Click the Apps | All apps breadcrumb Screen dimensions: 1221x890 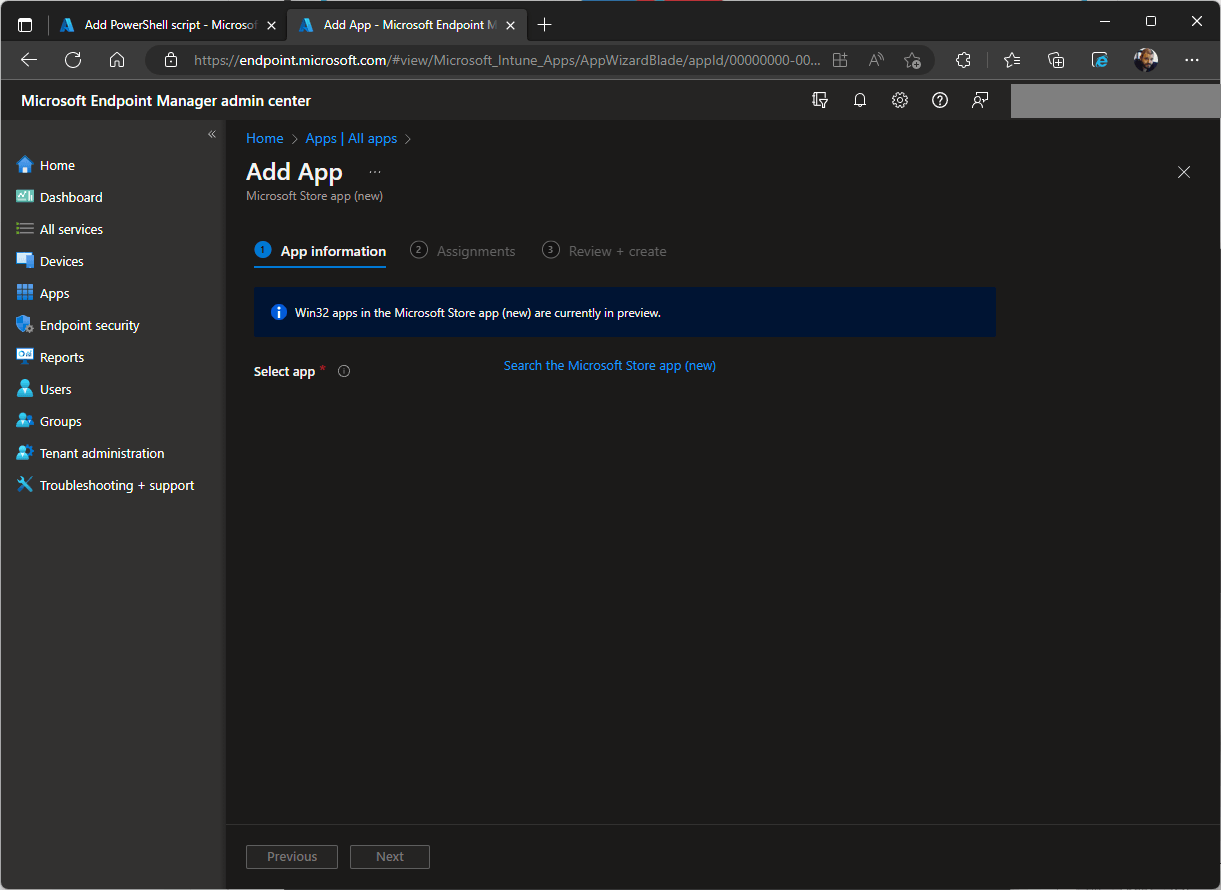tap(351, 139)
